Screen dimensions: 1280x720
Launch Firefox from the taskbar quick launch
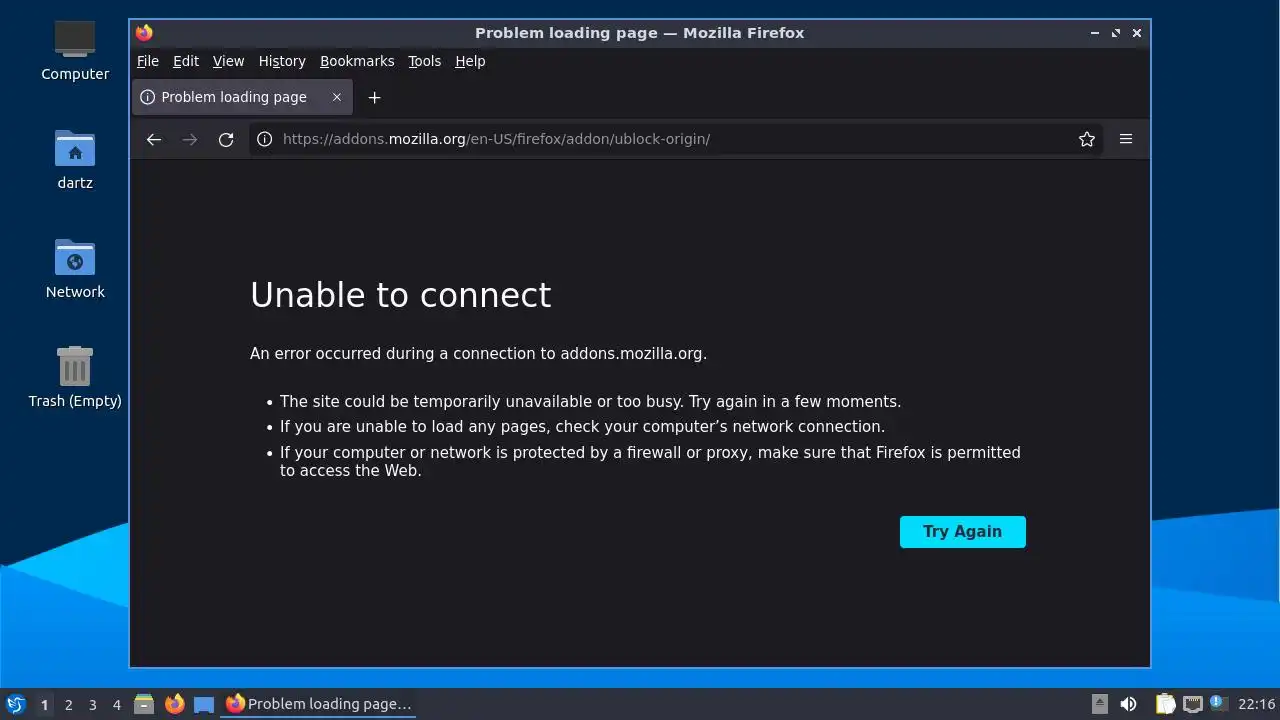pyautogui.click(x=174, y=704)
